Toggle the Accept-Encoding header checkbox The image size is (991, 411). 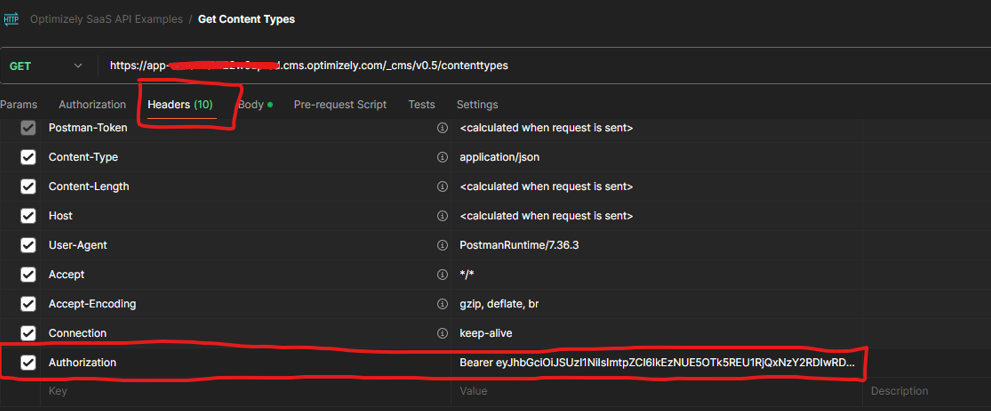(x=28, y=304)
